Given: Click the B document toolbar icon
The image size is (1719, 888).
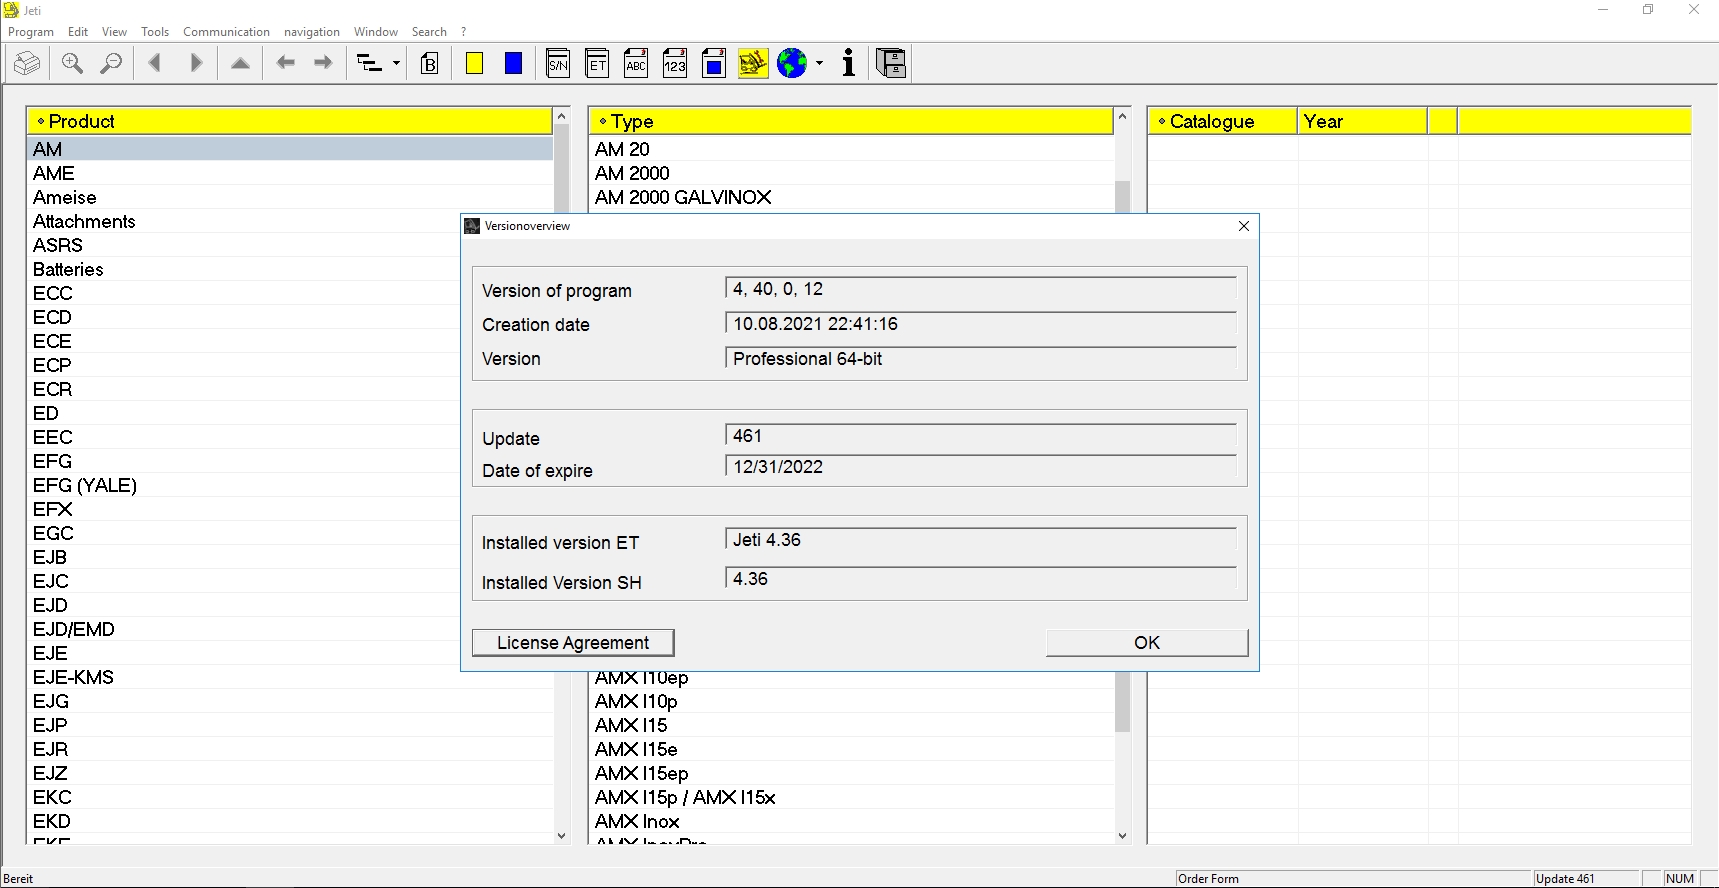Looking at the screenshot, I should 429,64.
